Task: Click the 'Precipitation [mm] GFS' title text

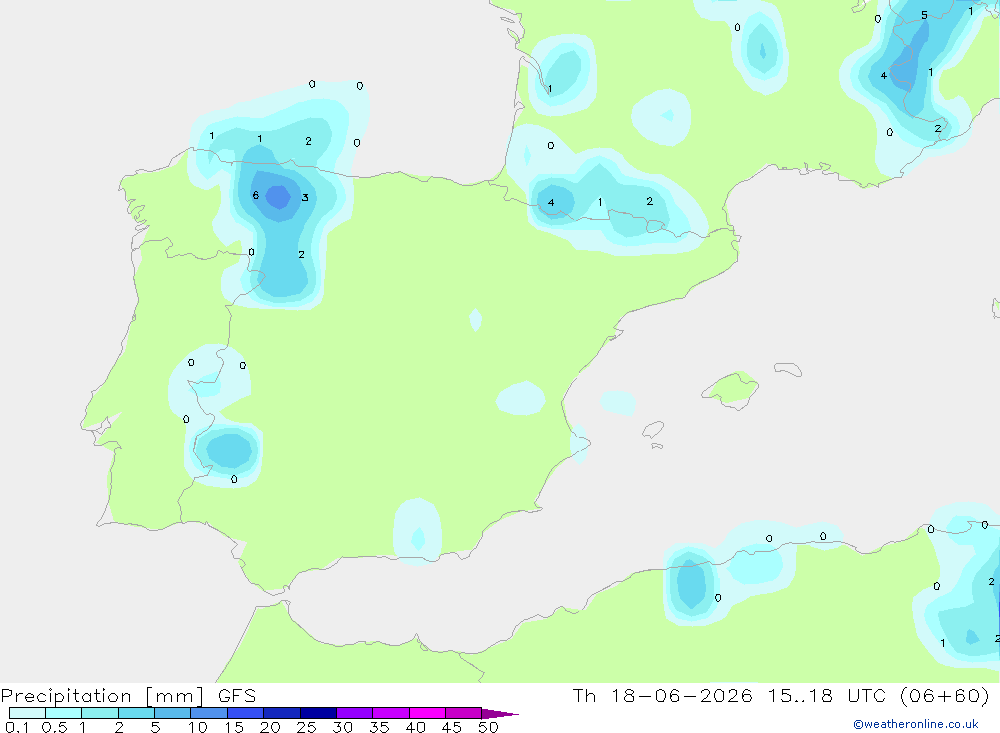Action: [x=128, y=696]
